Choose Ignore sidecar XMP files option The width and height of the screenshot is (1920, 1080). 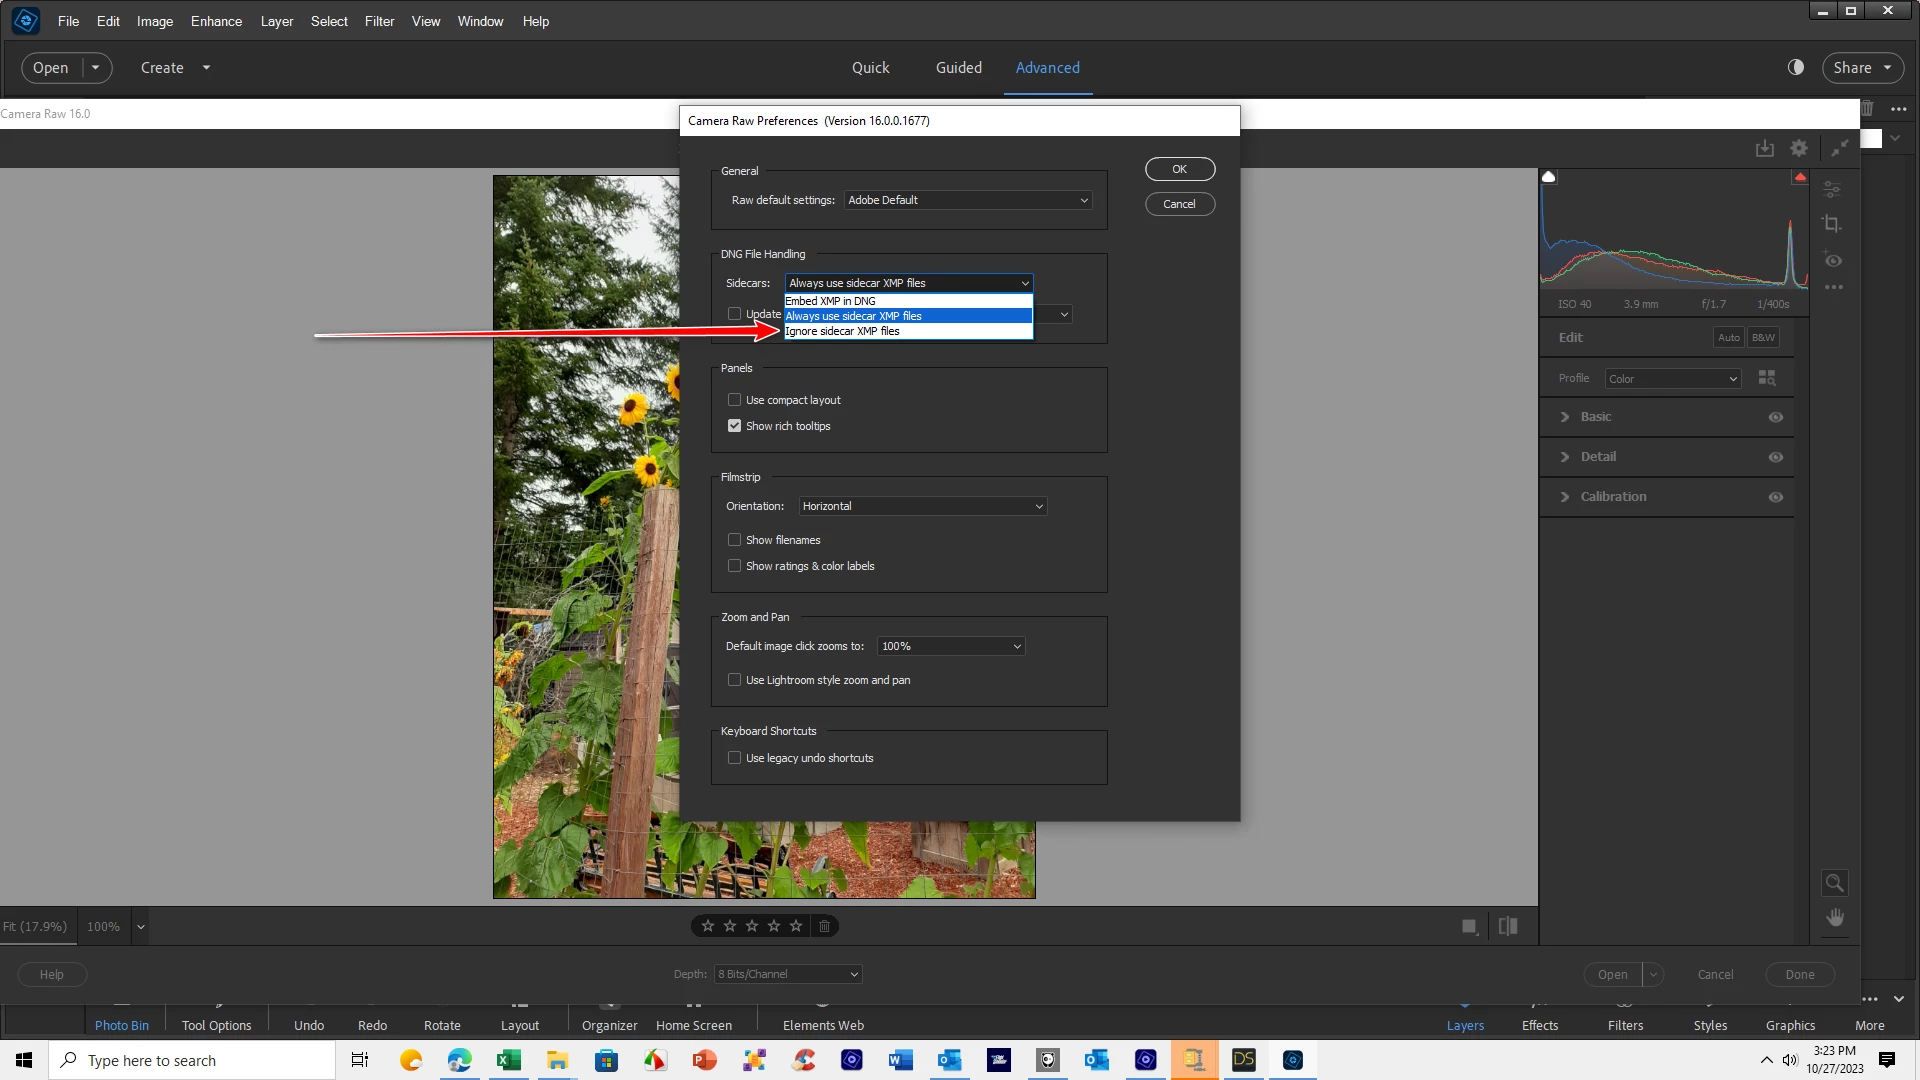pos(843,331)
